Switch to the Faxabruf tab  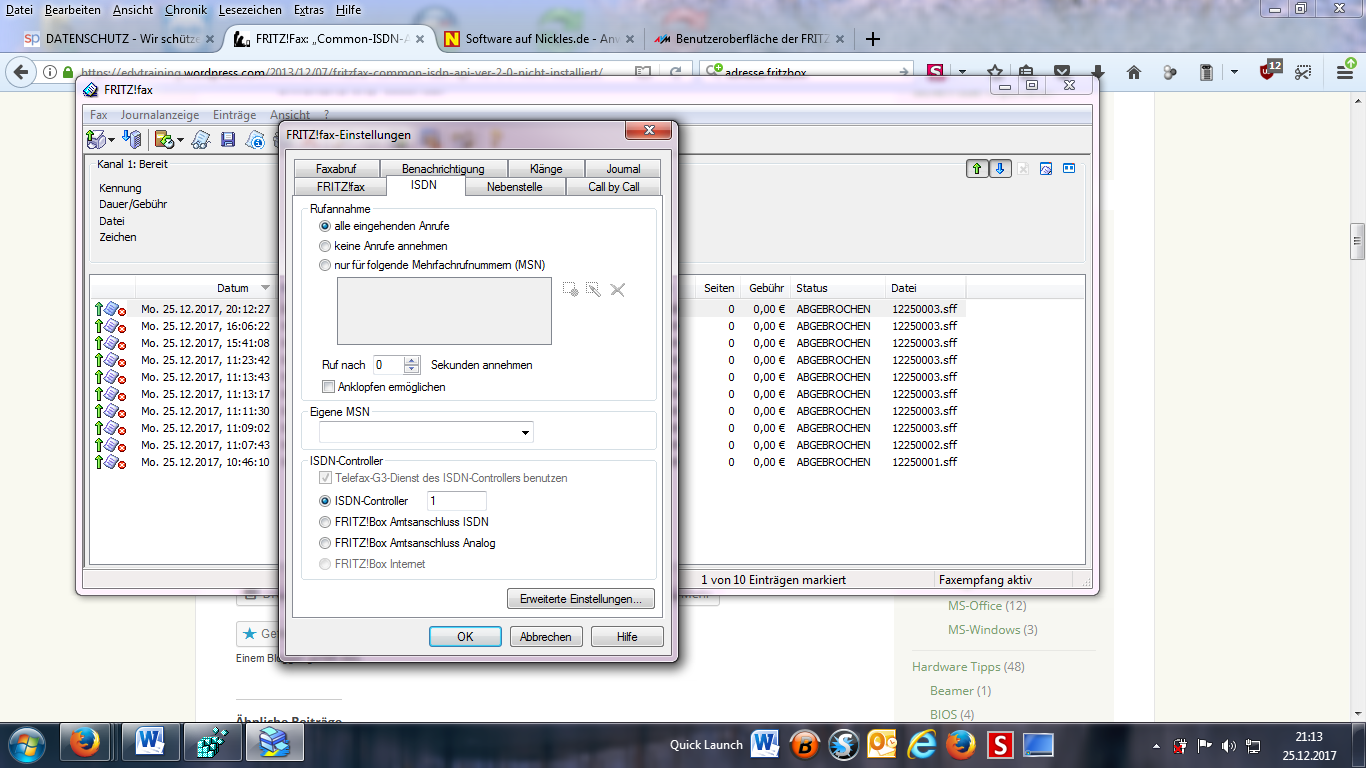pyautogui.click(x=336, y=169)
